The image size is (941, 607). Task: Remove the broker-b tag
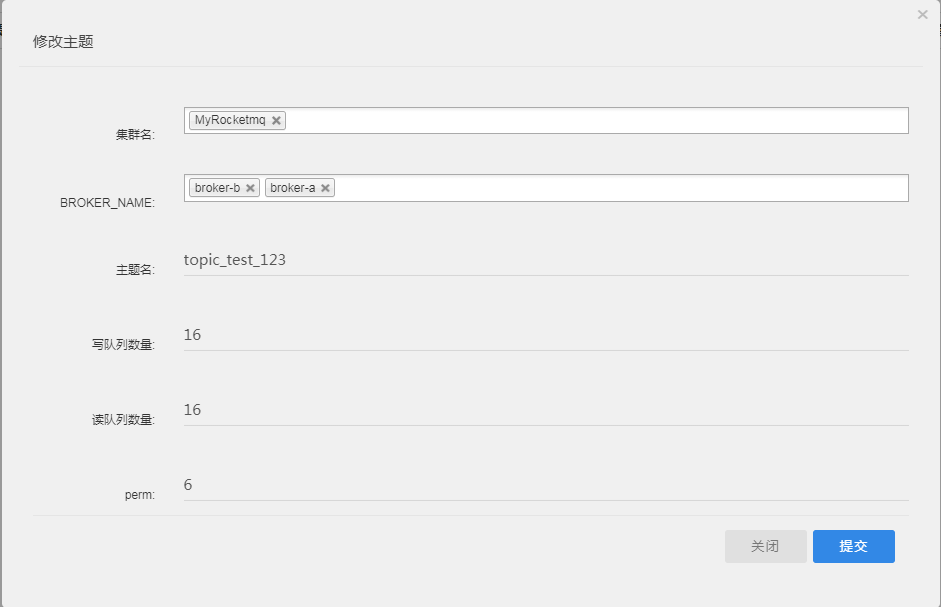[251, 188]
